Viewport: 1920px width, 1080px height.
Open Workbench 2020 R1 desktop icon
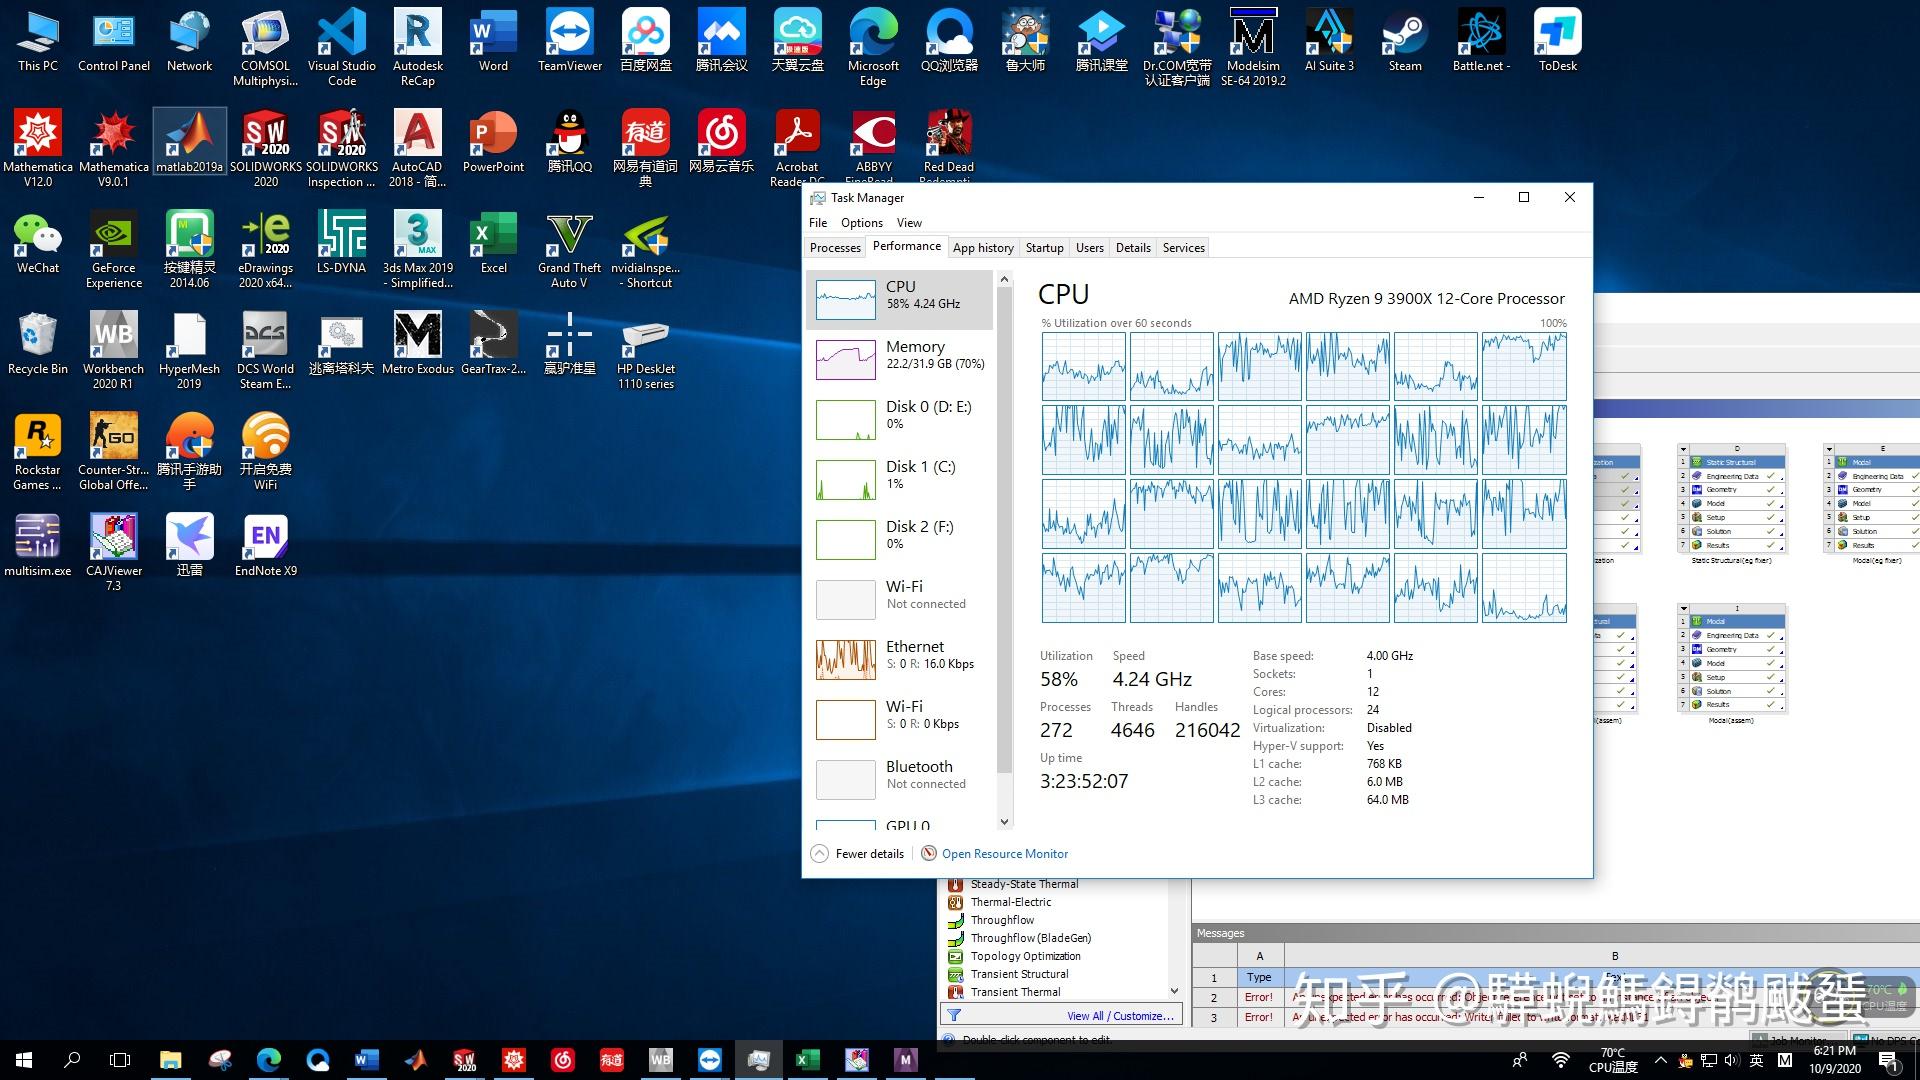(x=113, y=350)
